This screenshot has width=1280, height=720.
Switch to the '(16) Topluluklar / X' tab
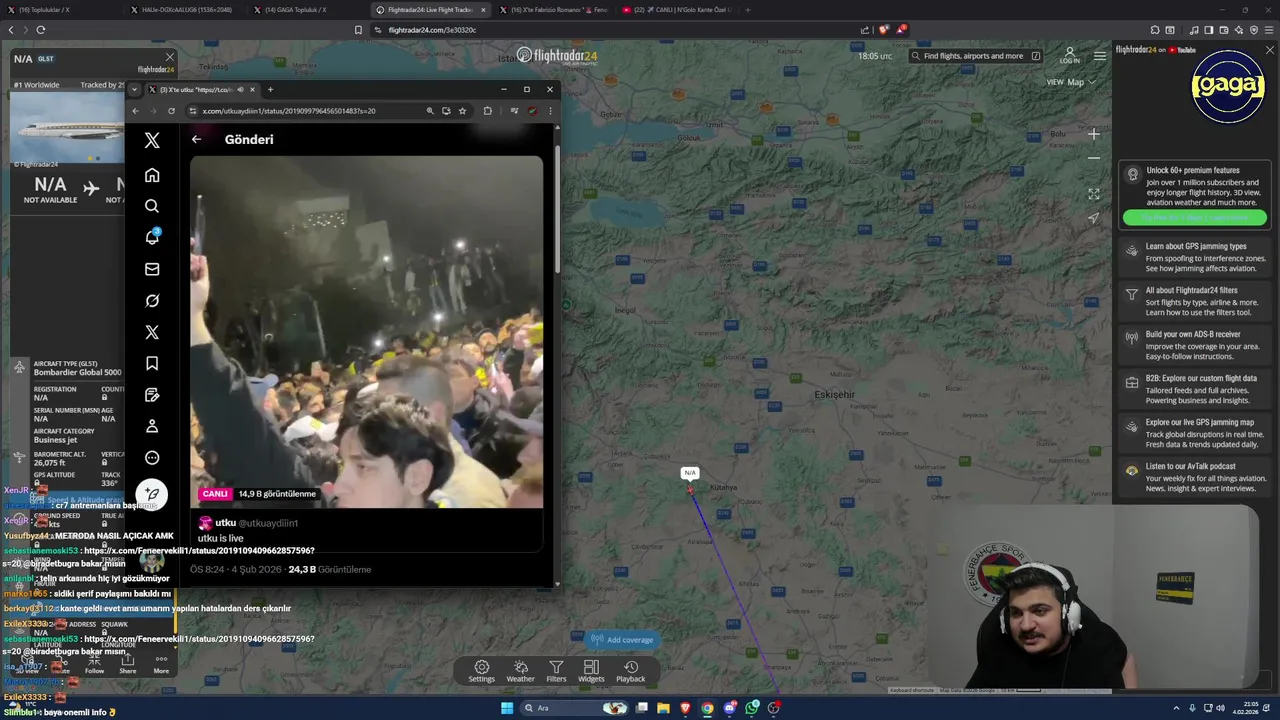click(x=62, y=10)
